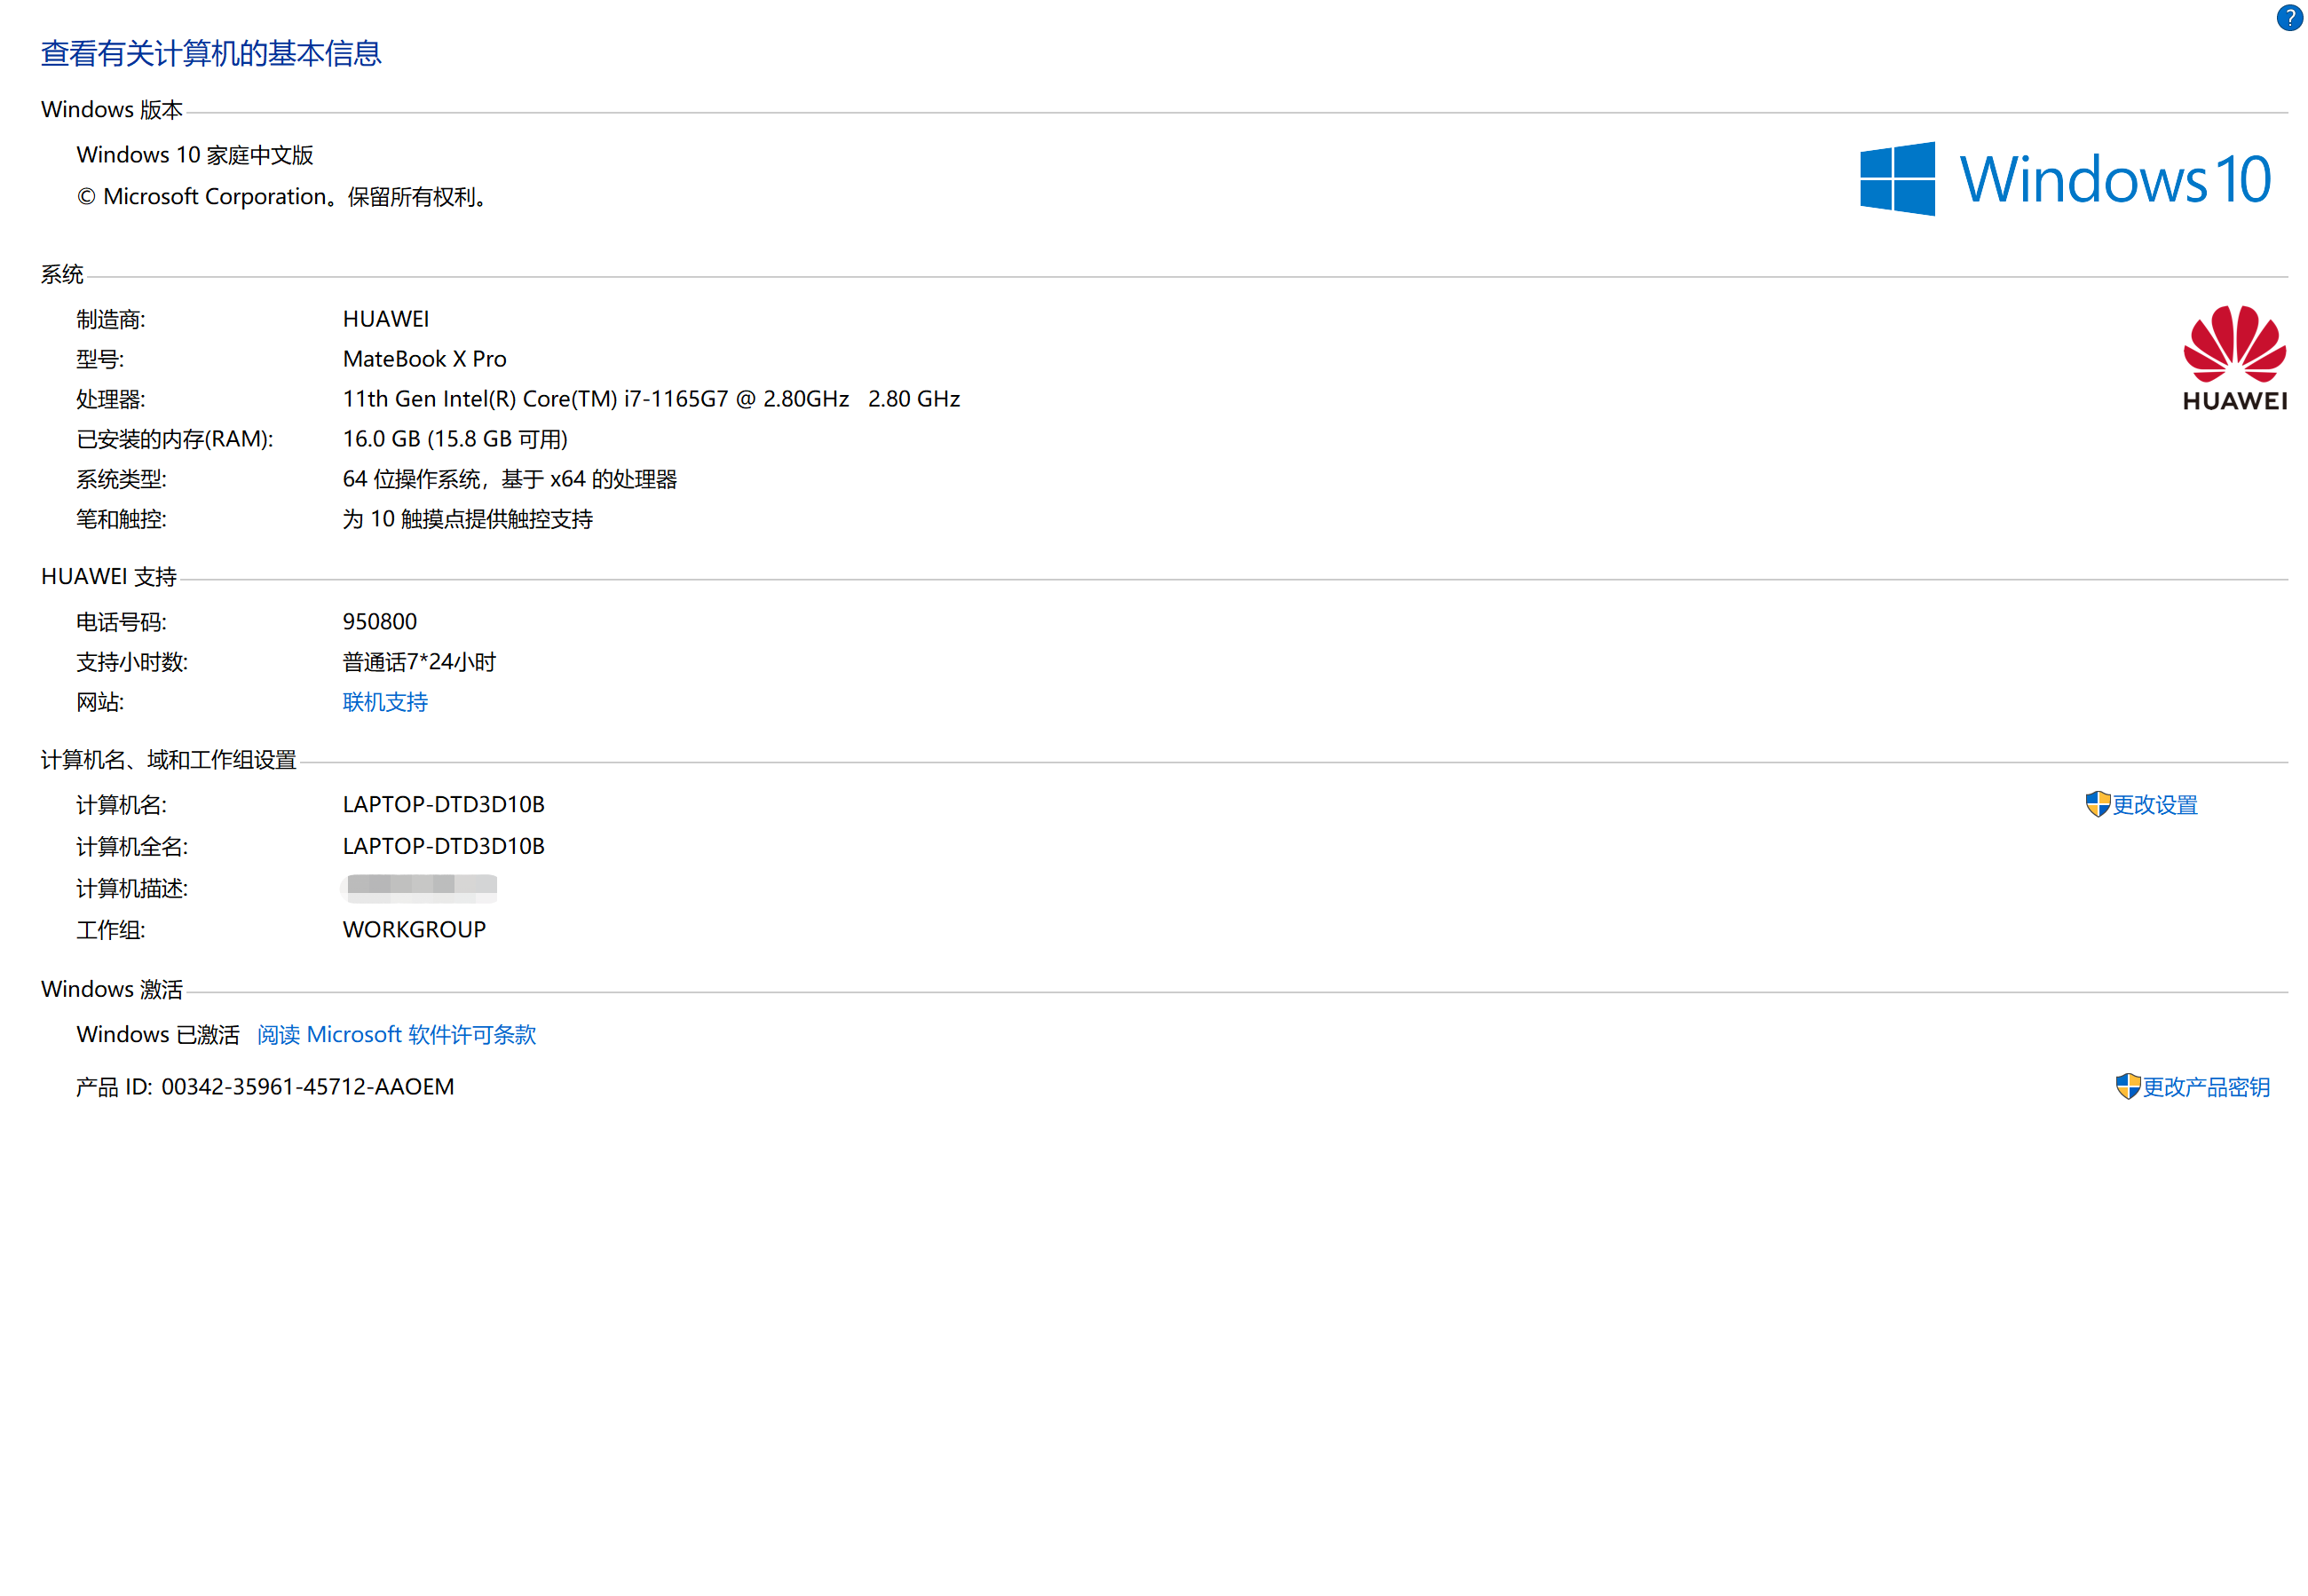Click the MateBook X Pro model text
Viewport: 2308px width, 1596px height.
click(424, 359)
